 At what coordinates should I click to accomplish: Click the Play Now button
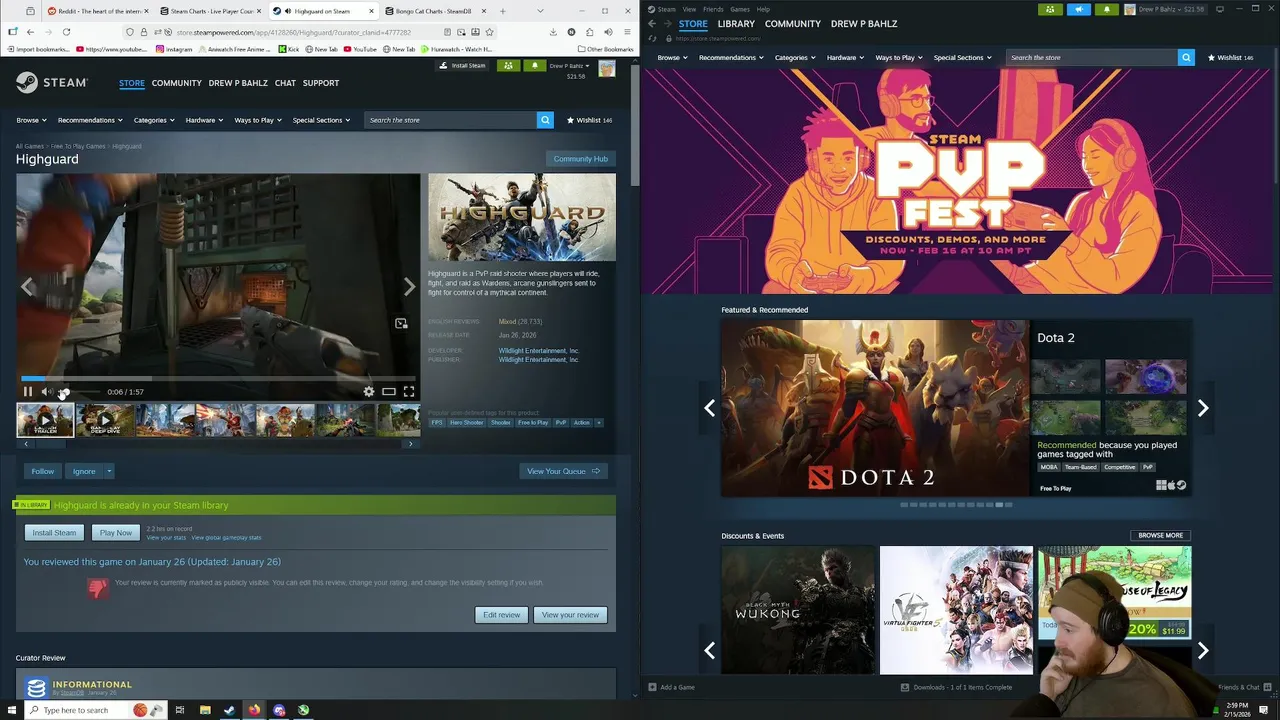point(115,533)
